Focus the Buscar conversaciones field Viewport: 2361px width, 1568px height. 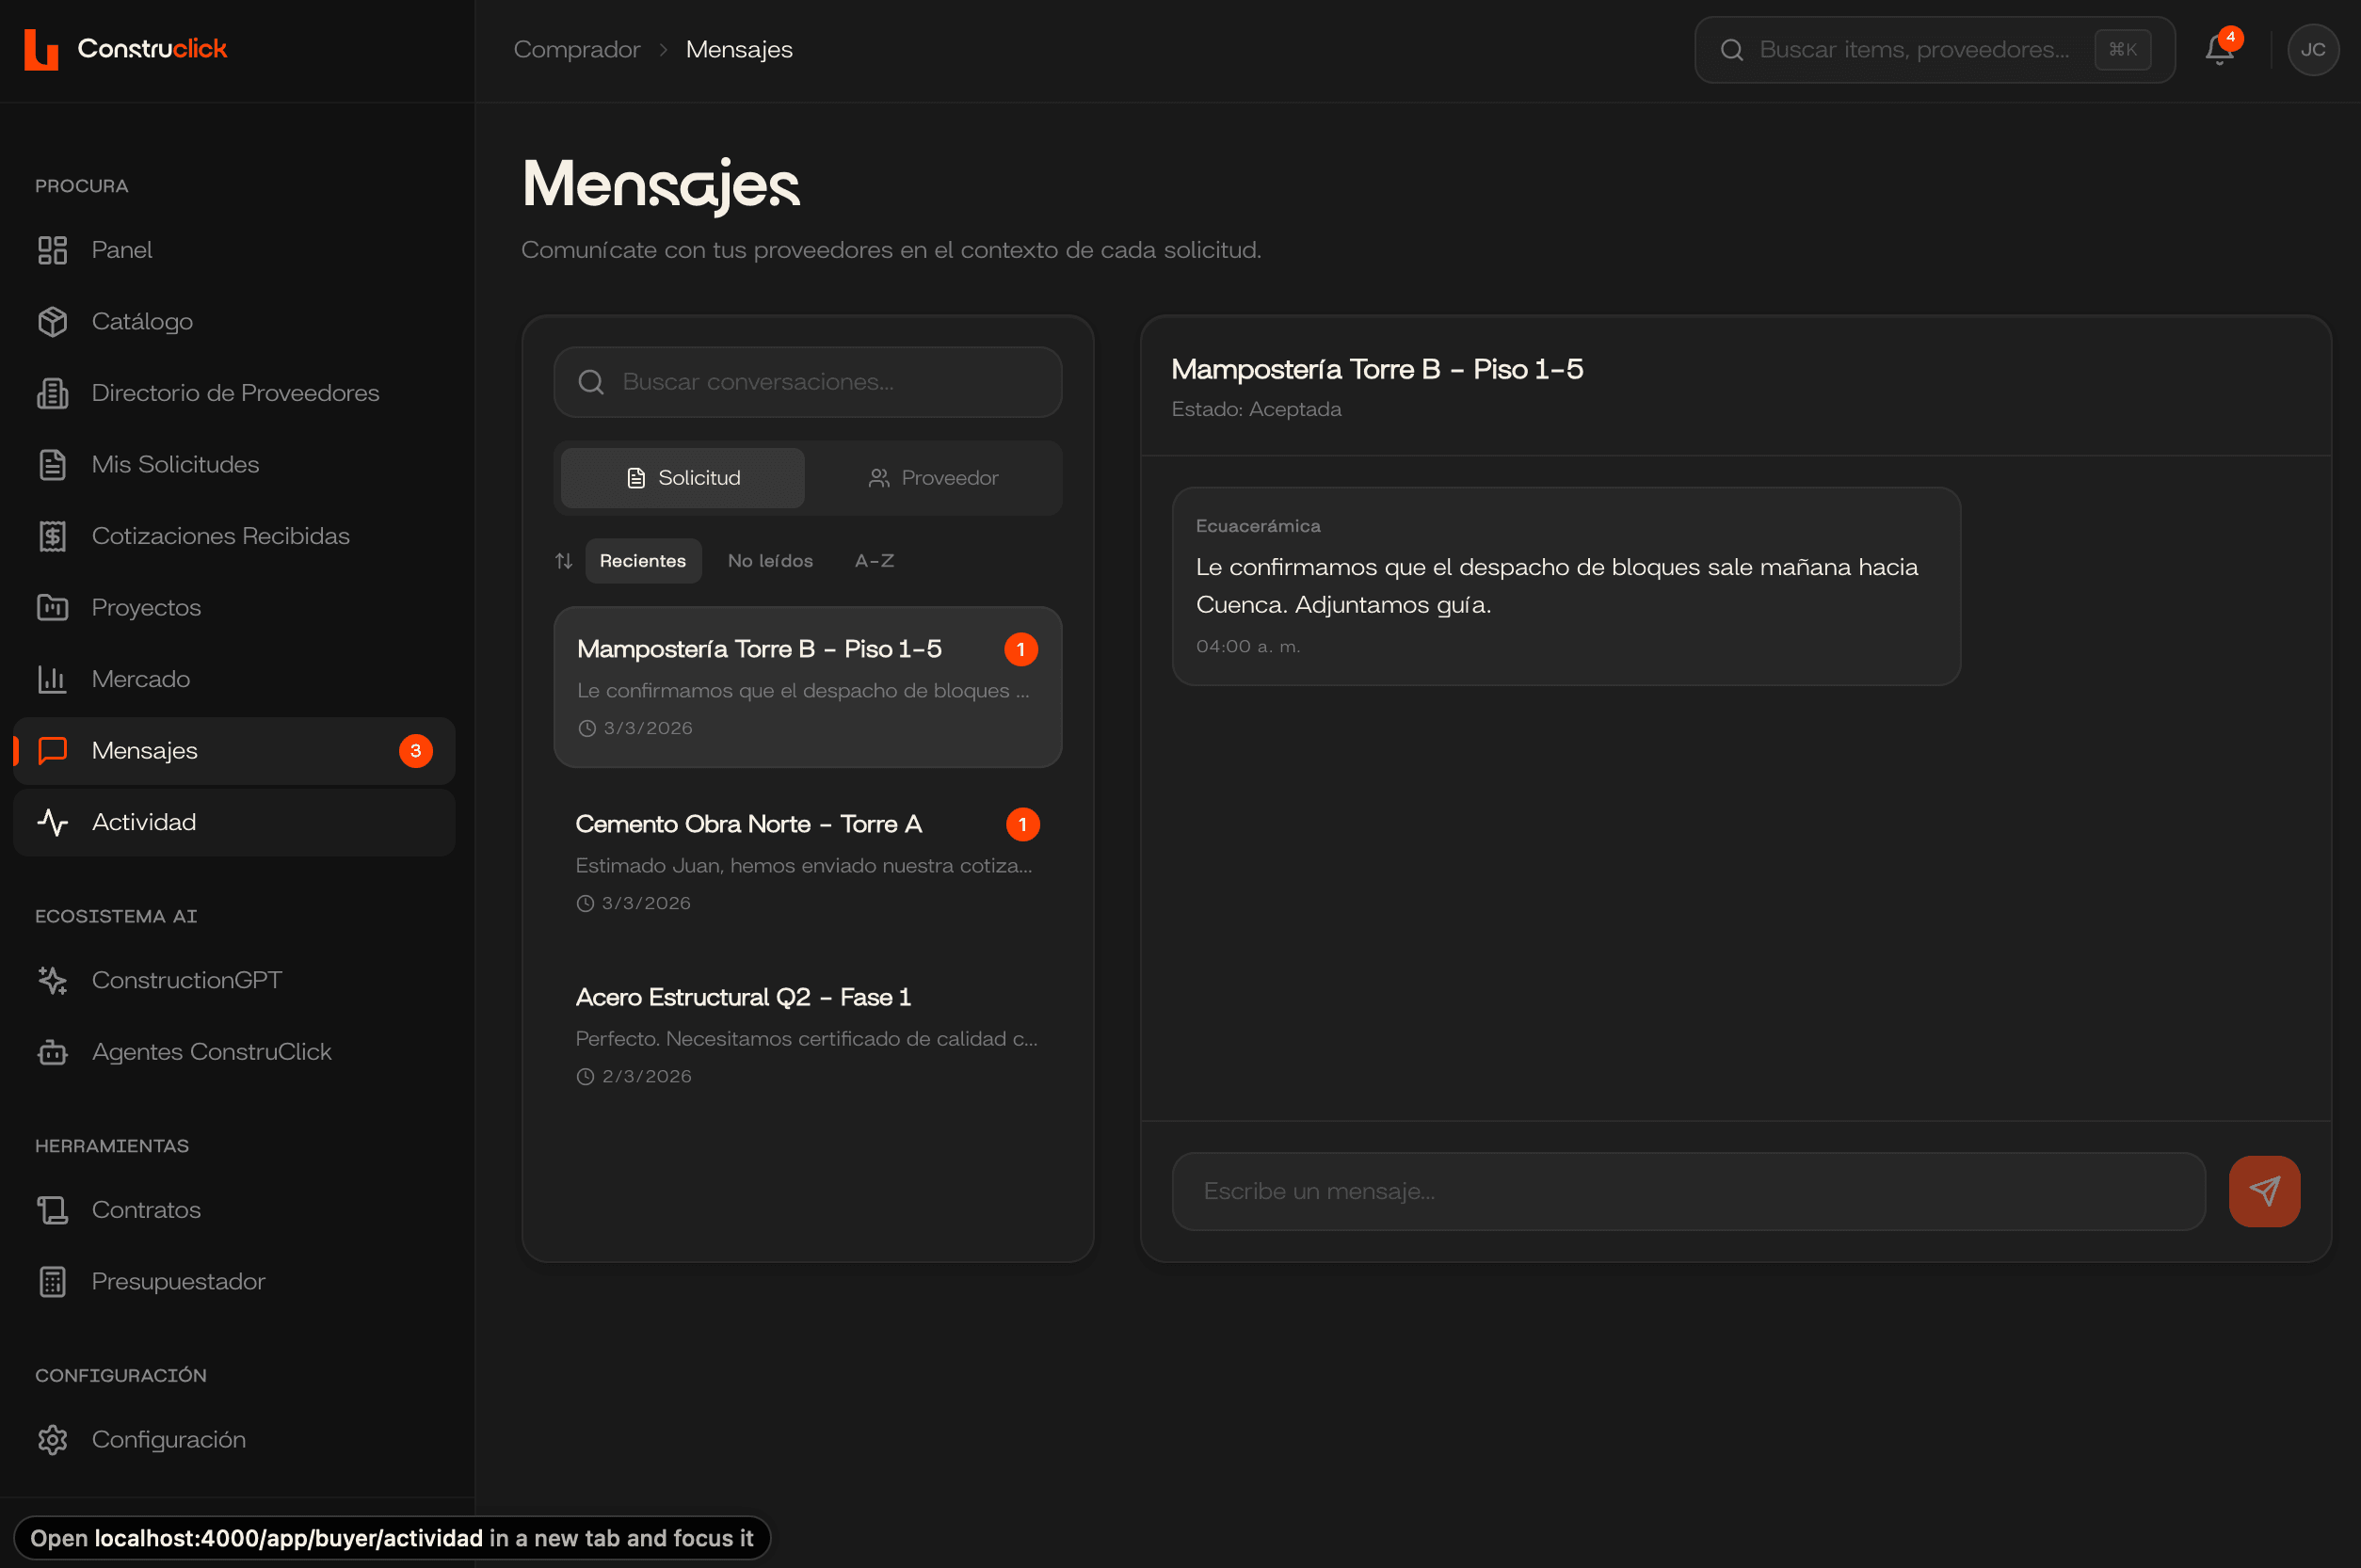[807, 382]
